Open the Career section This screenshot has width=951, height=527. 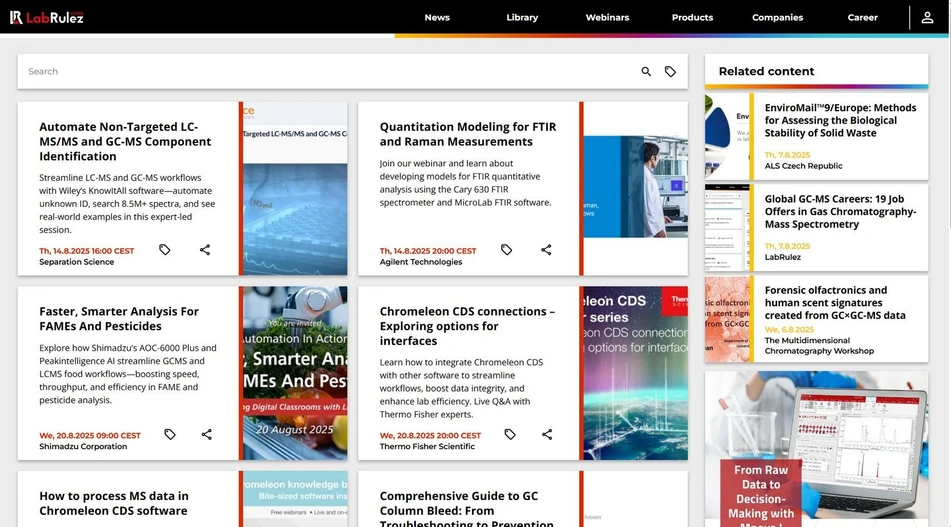pyautogui.click(x=862, y=18)
